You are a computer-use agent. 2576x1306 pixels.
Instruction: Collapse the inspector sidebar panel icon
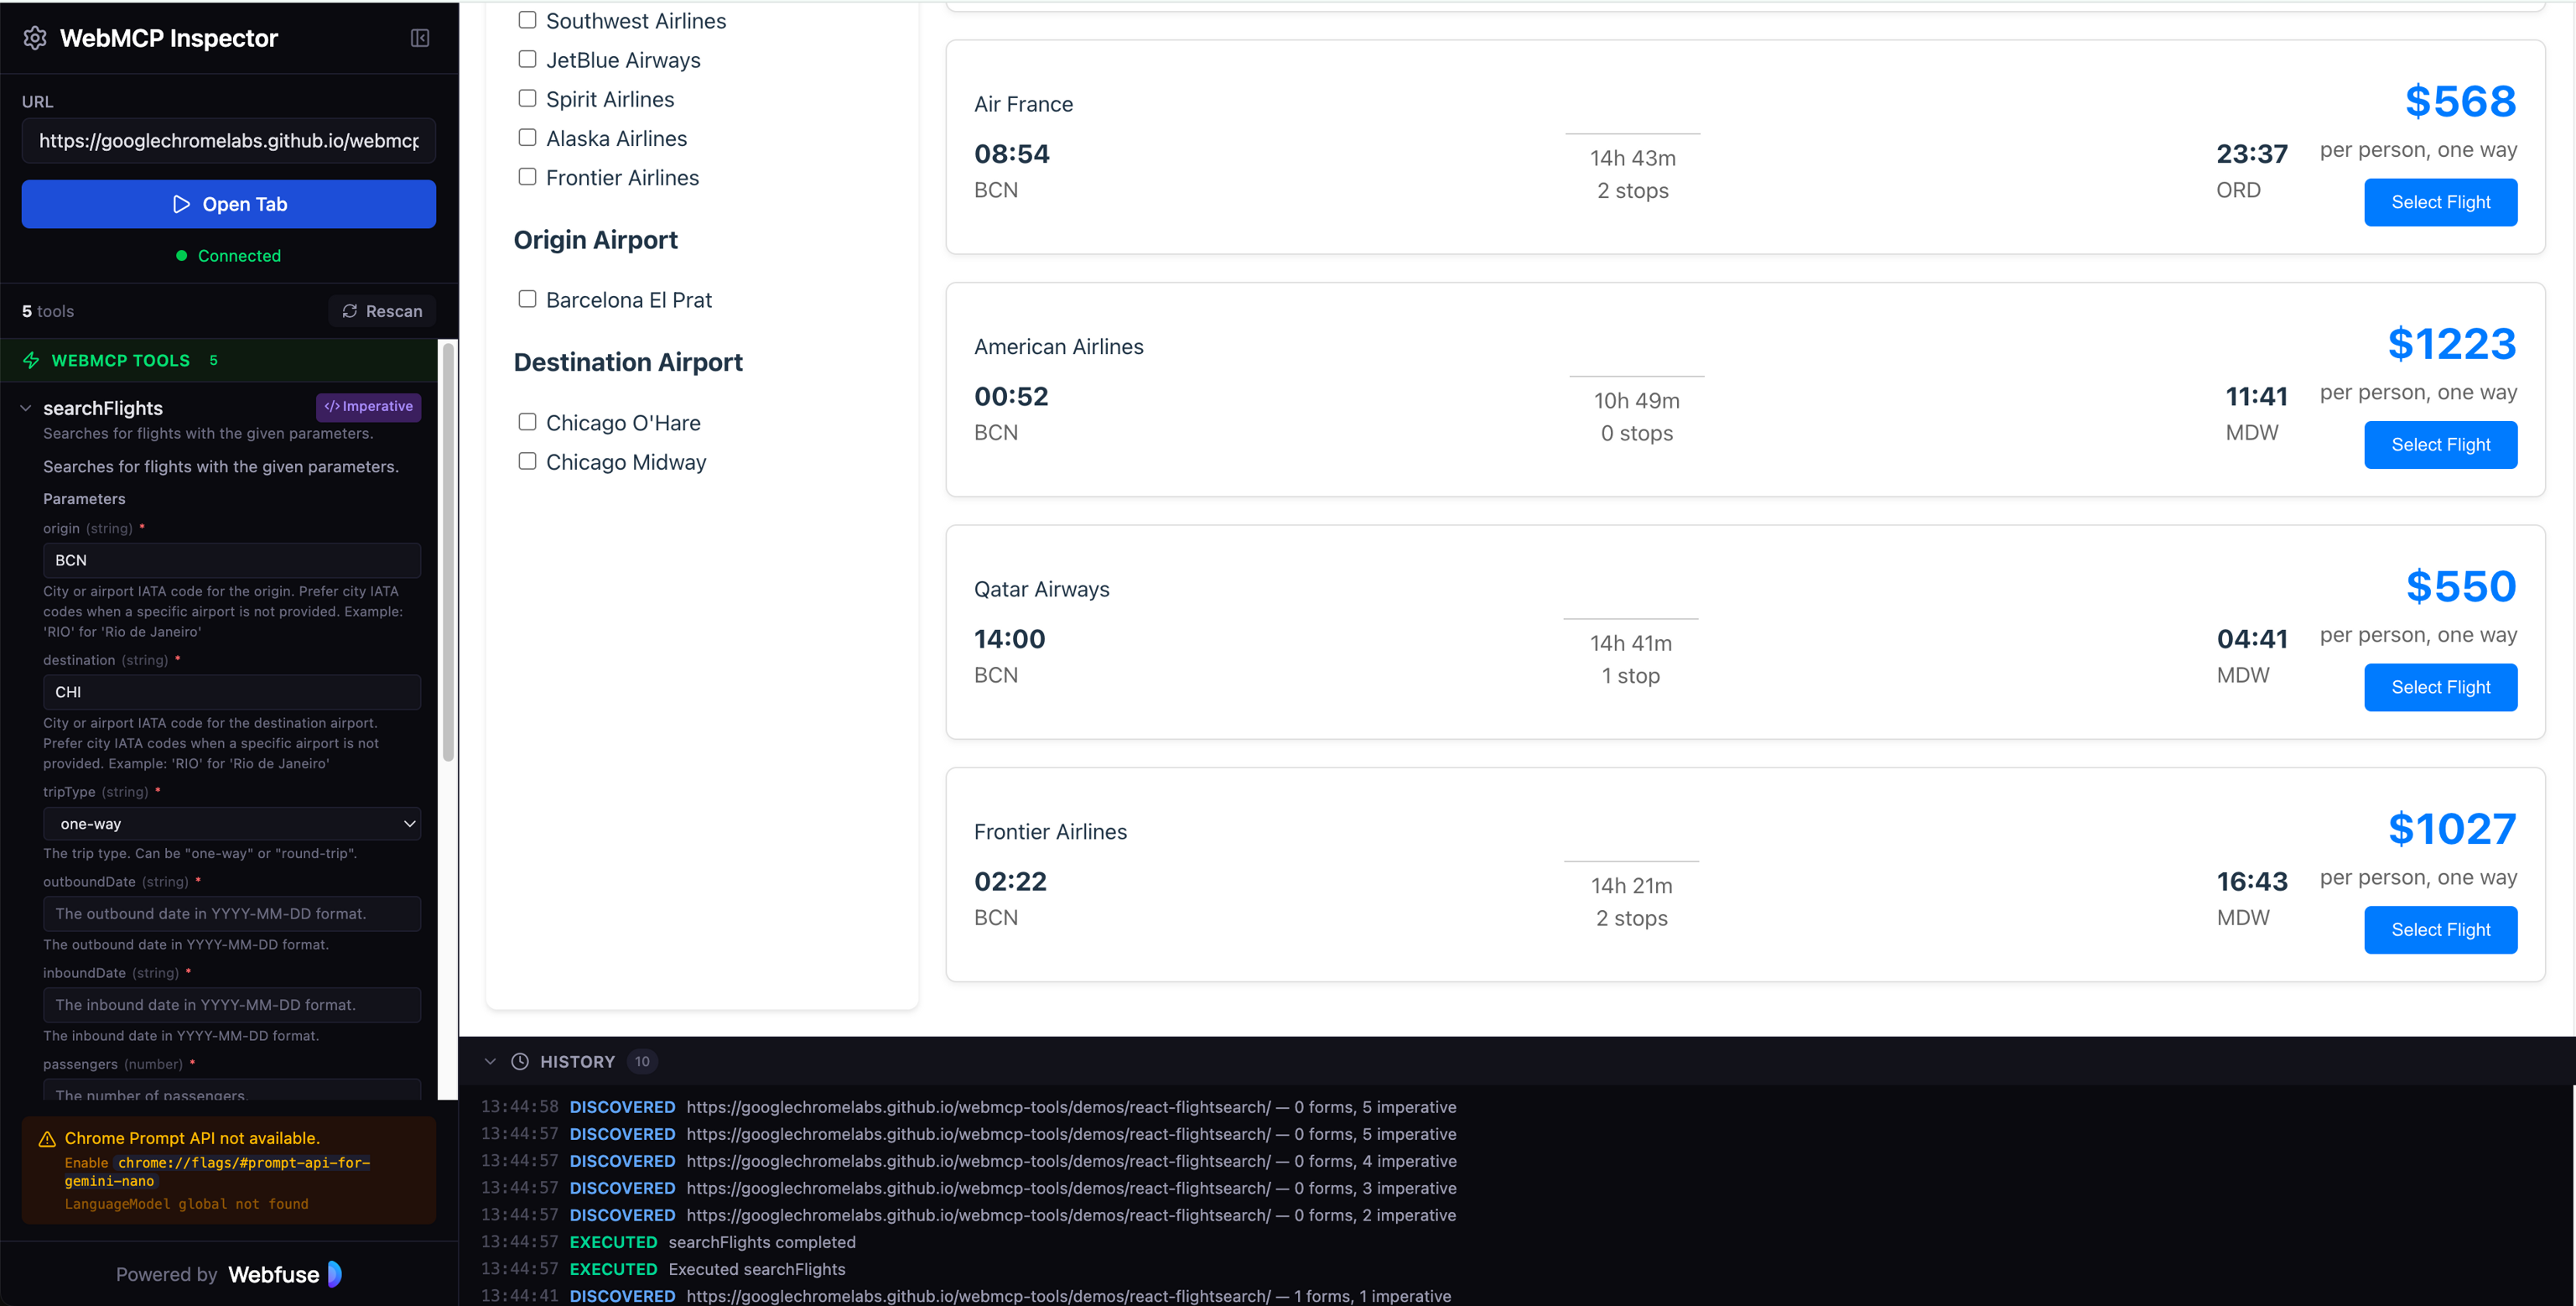pos(420,38)
